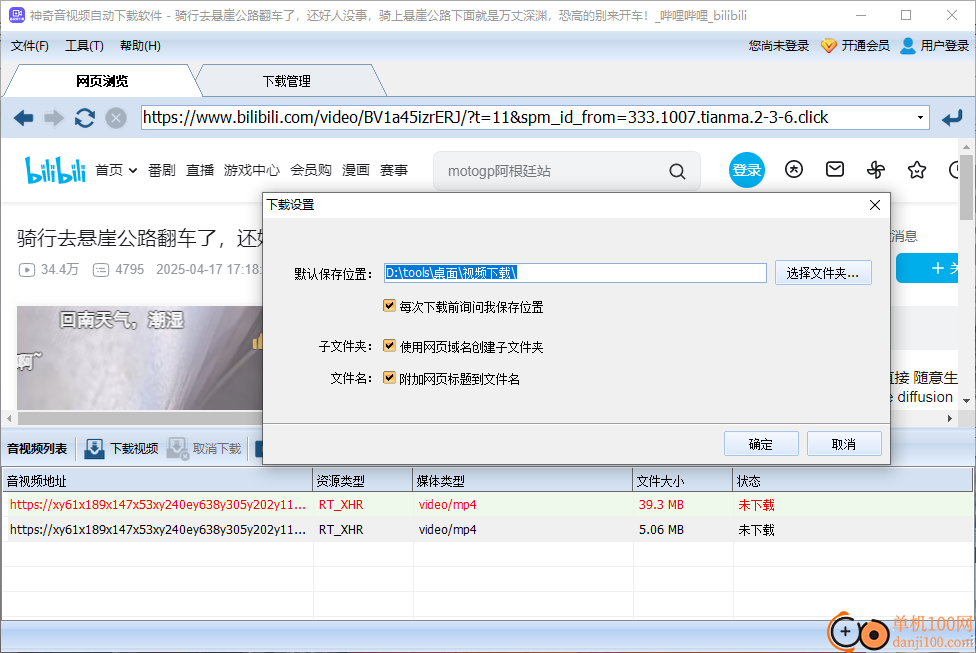Click the 下载视频 toolbar button

click(x=121, y=448)
